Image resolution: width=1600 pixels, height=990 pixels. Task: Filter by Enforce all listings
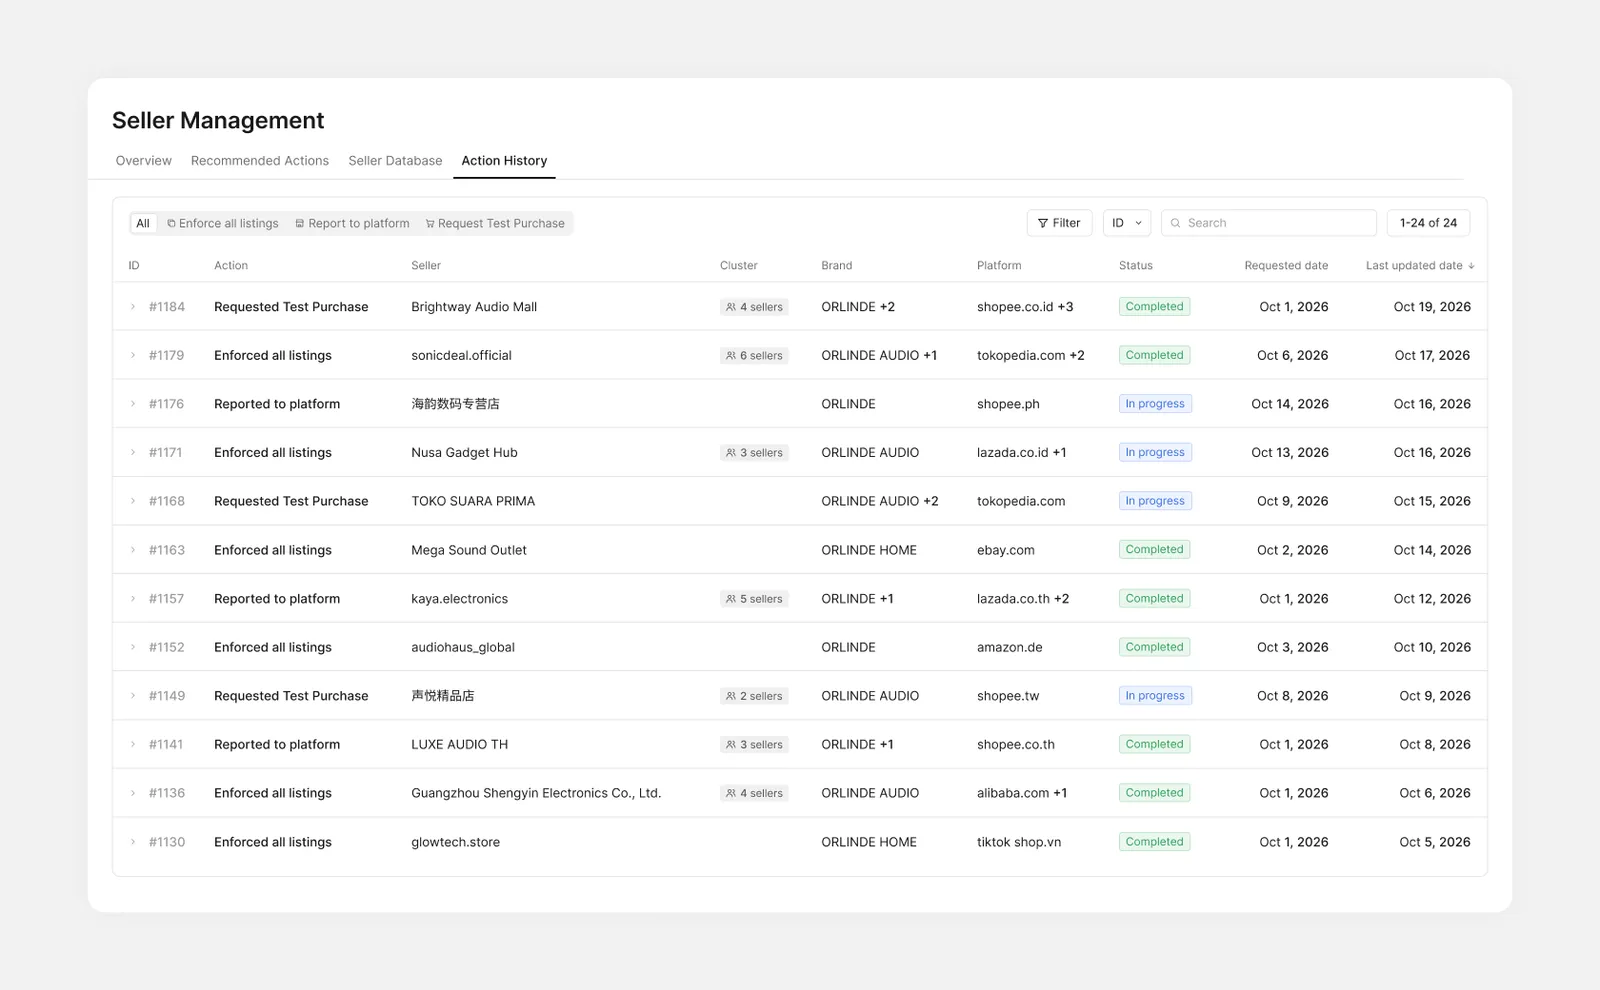tap(223, 223)
